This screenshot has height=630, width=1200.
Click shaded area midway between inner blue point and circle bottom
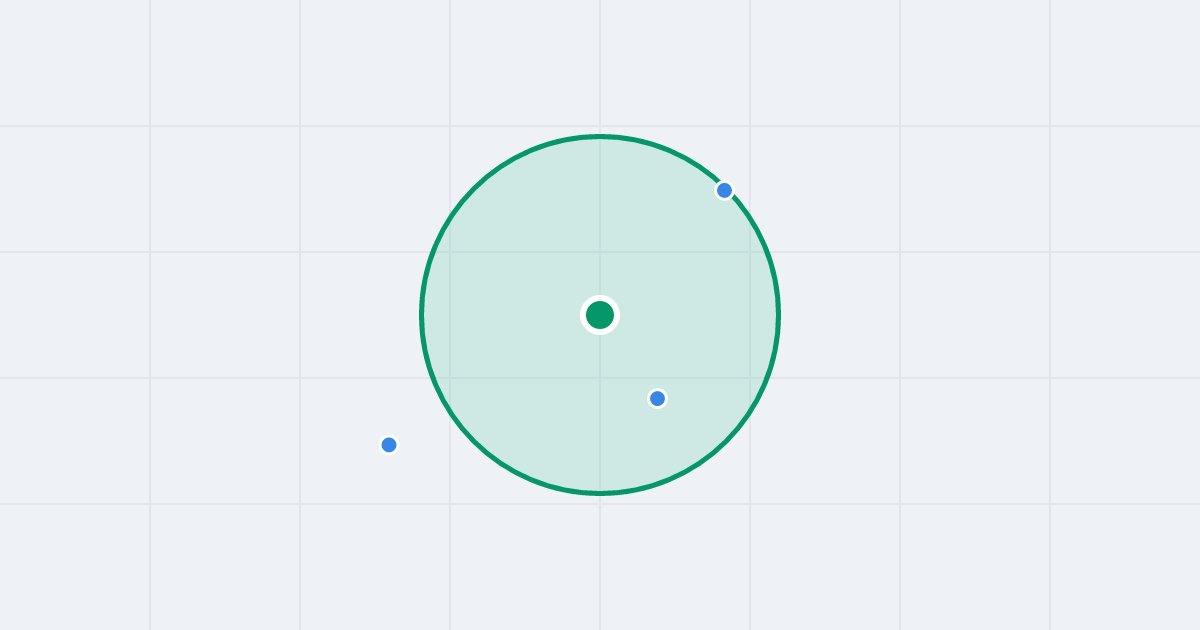tap(628, 445)
